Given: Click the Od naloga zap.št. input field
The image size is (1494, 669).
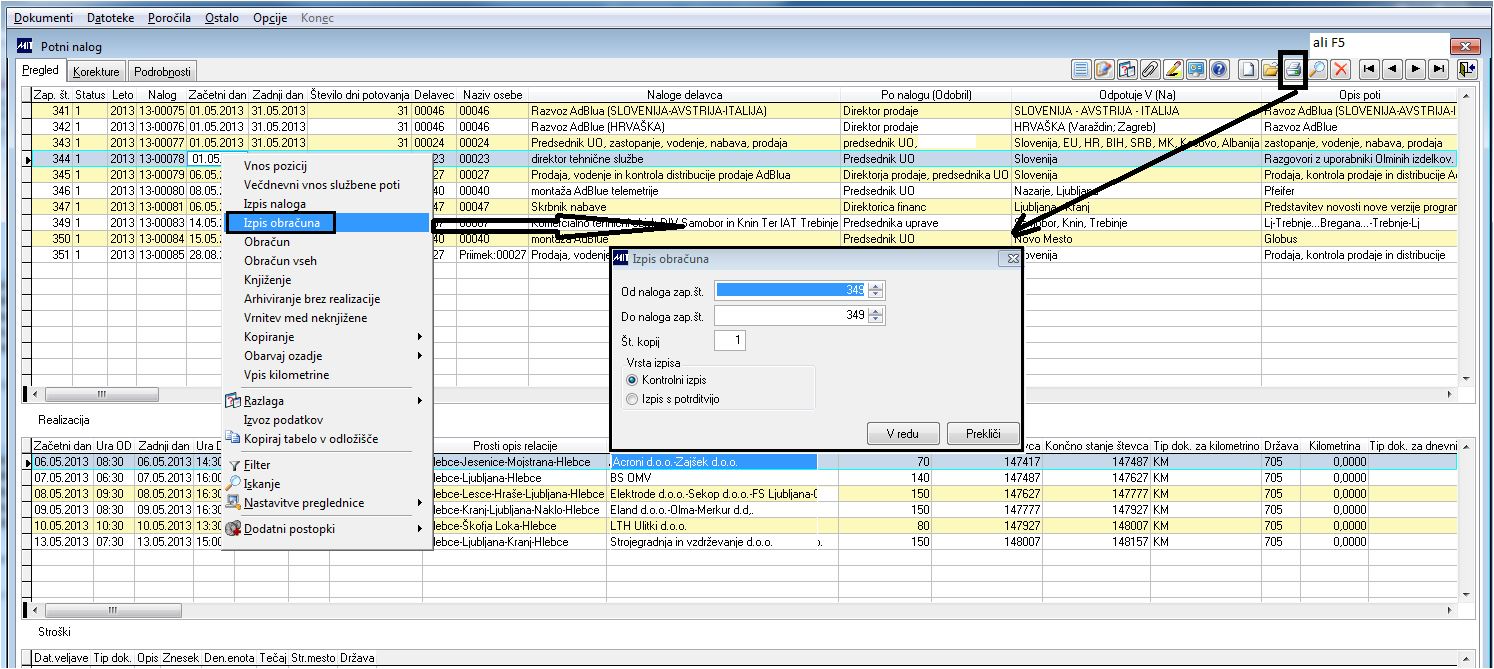Looking at the screenshot, I should (x=791, y=290).
